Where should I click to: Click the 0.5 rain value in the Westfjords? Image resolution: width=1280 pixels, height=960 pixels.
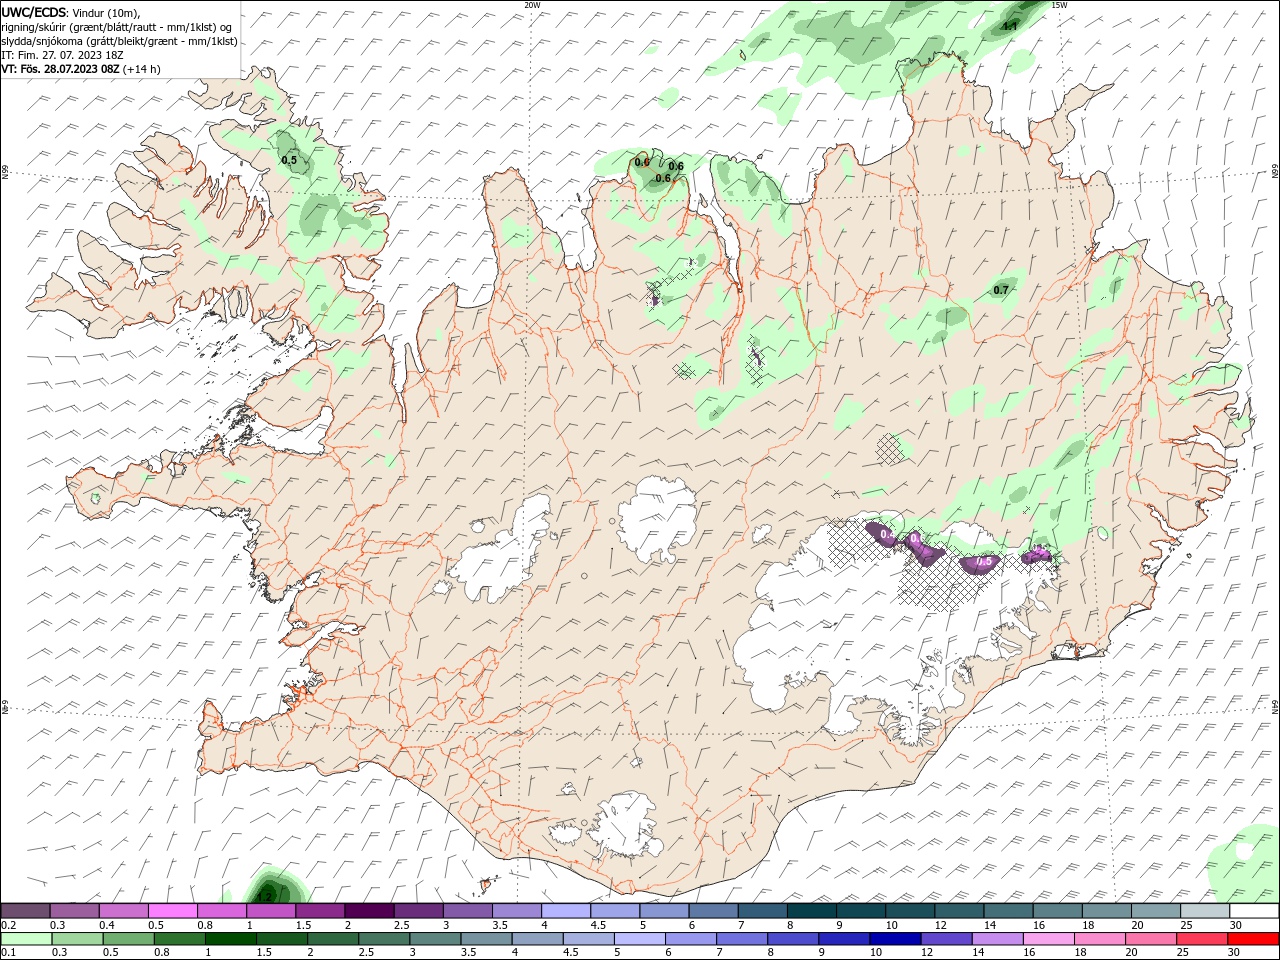point(289,160)
